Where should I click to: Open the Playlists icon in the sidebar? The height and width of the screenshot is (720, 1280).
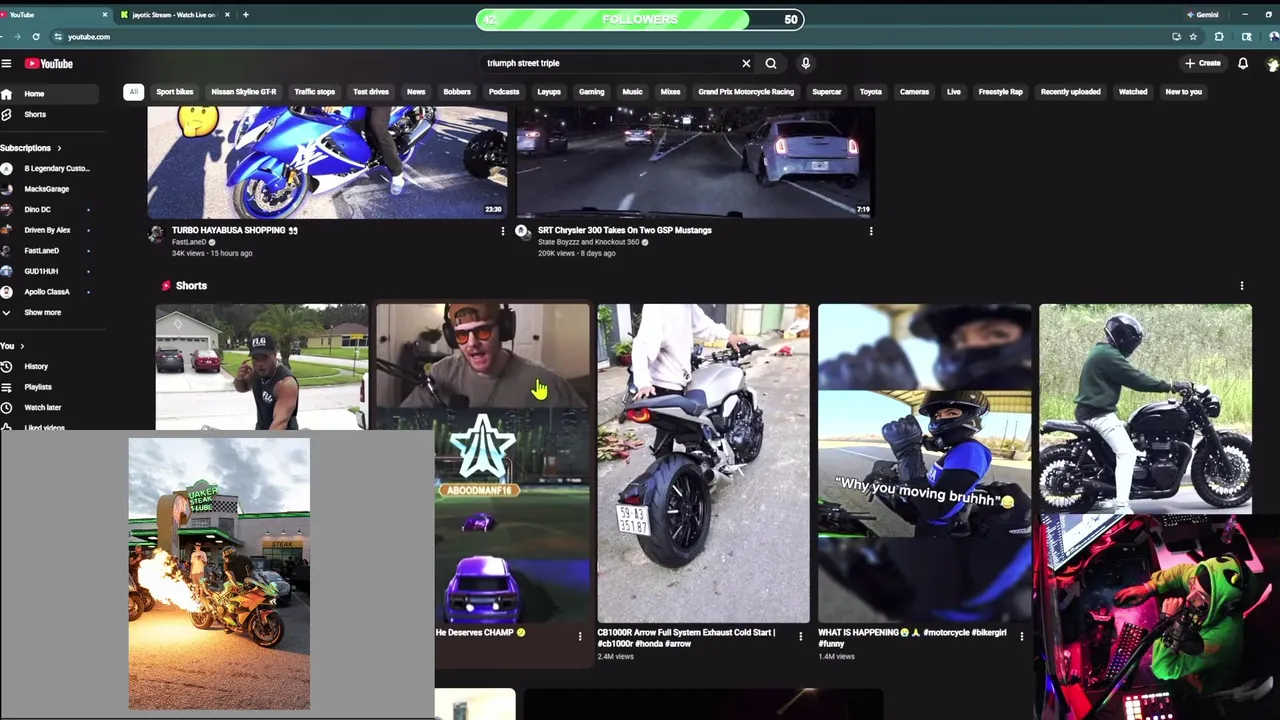click(x=6, y=387)
